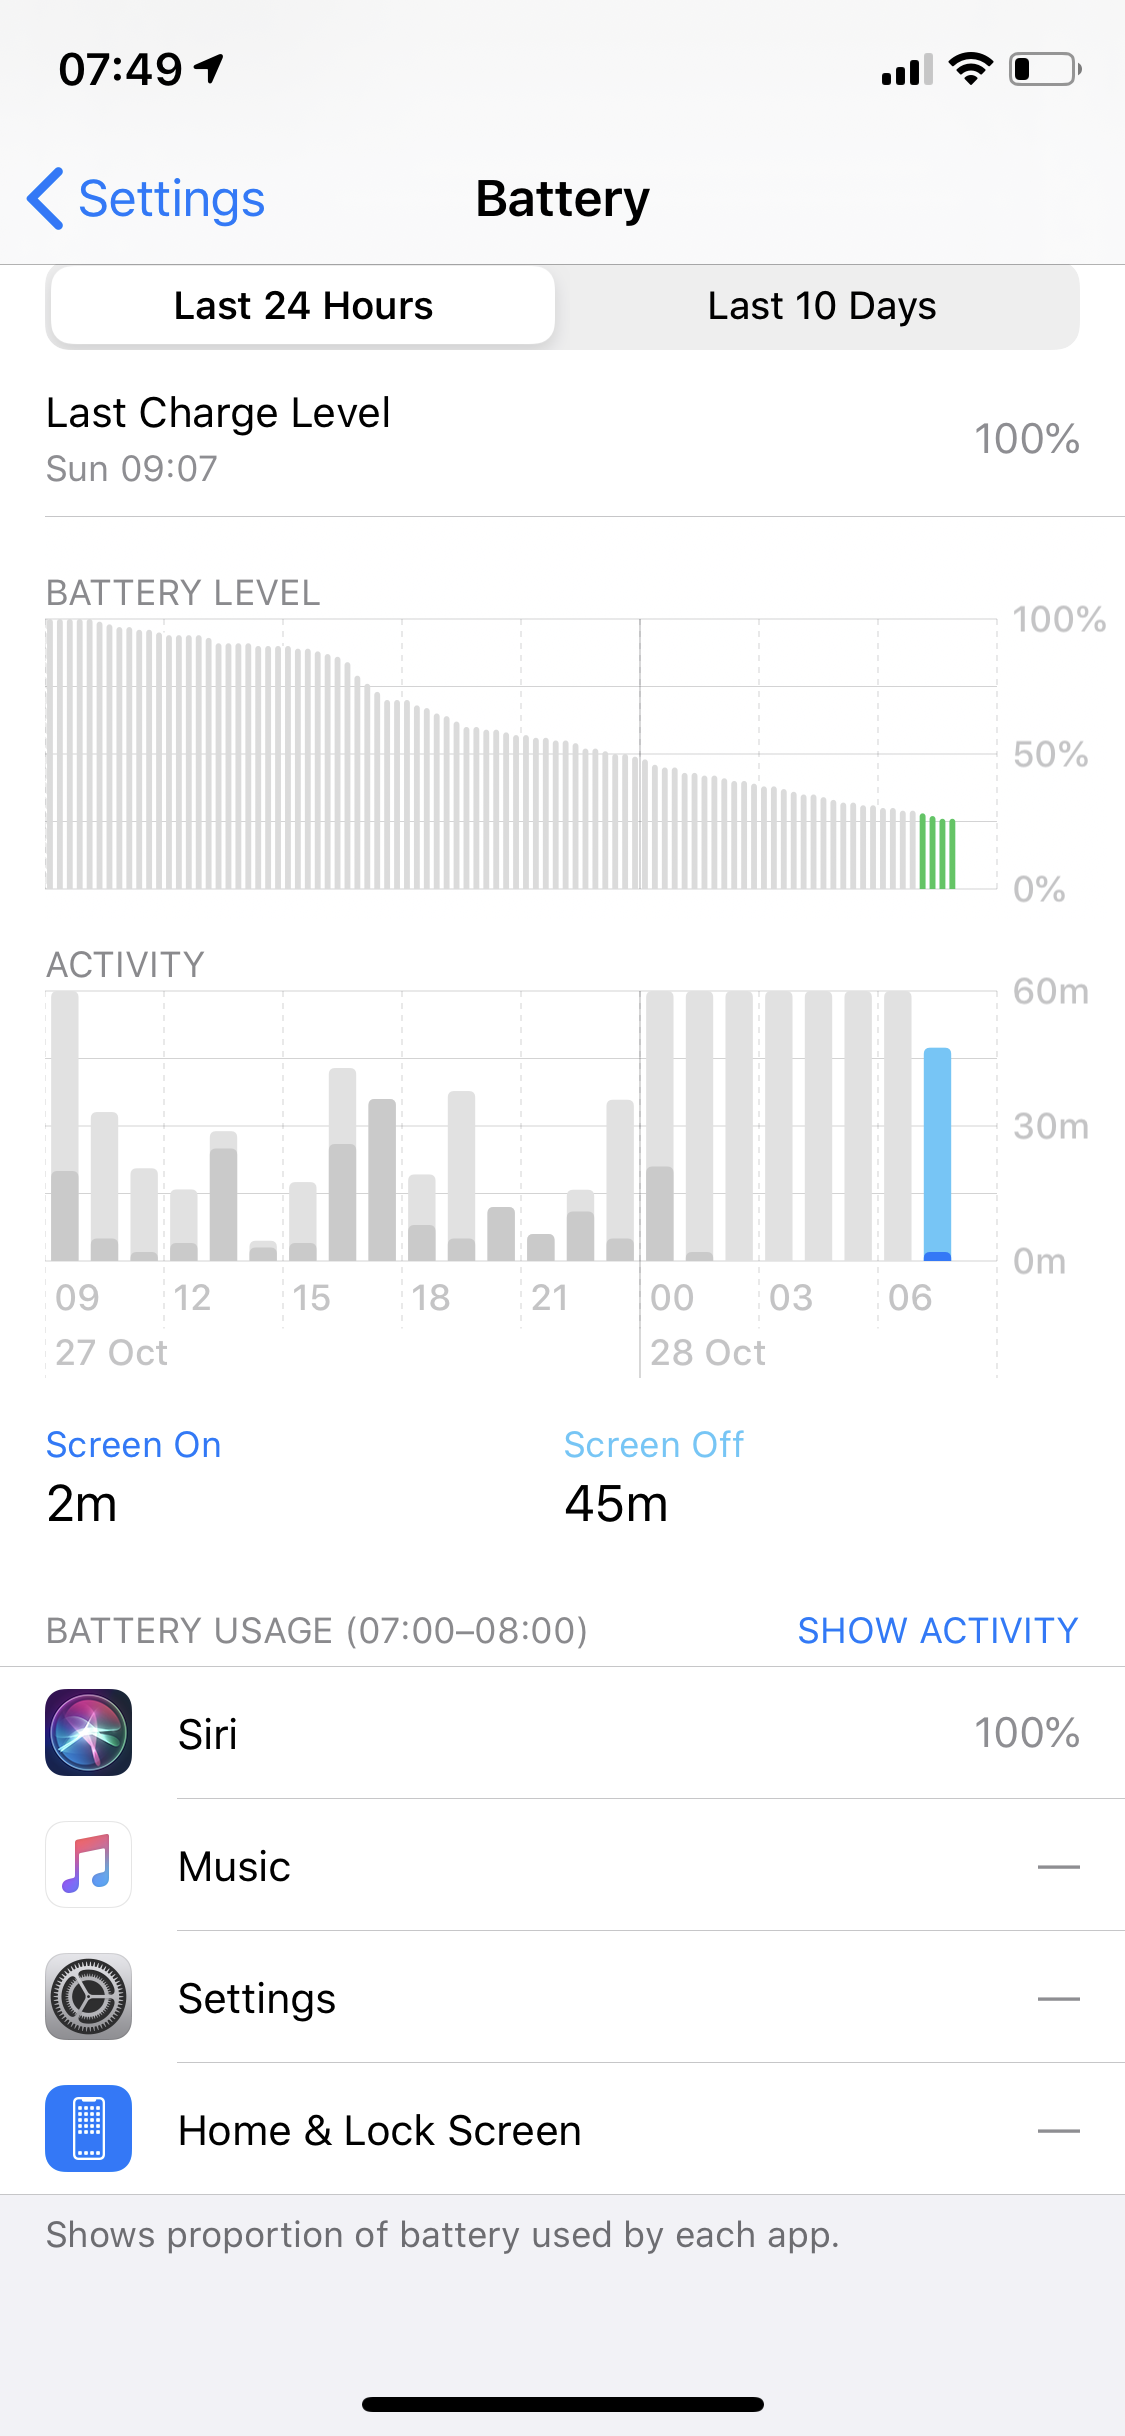
Task: Tap the Settings gear app icon
Action: (x=88, y=1996)
